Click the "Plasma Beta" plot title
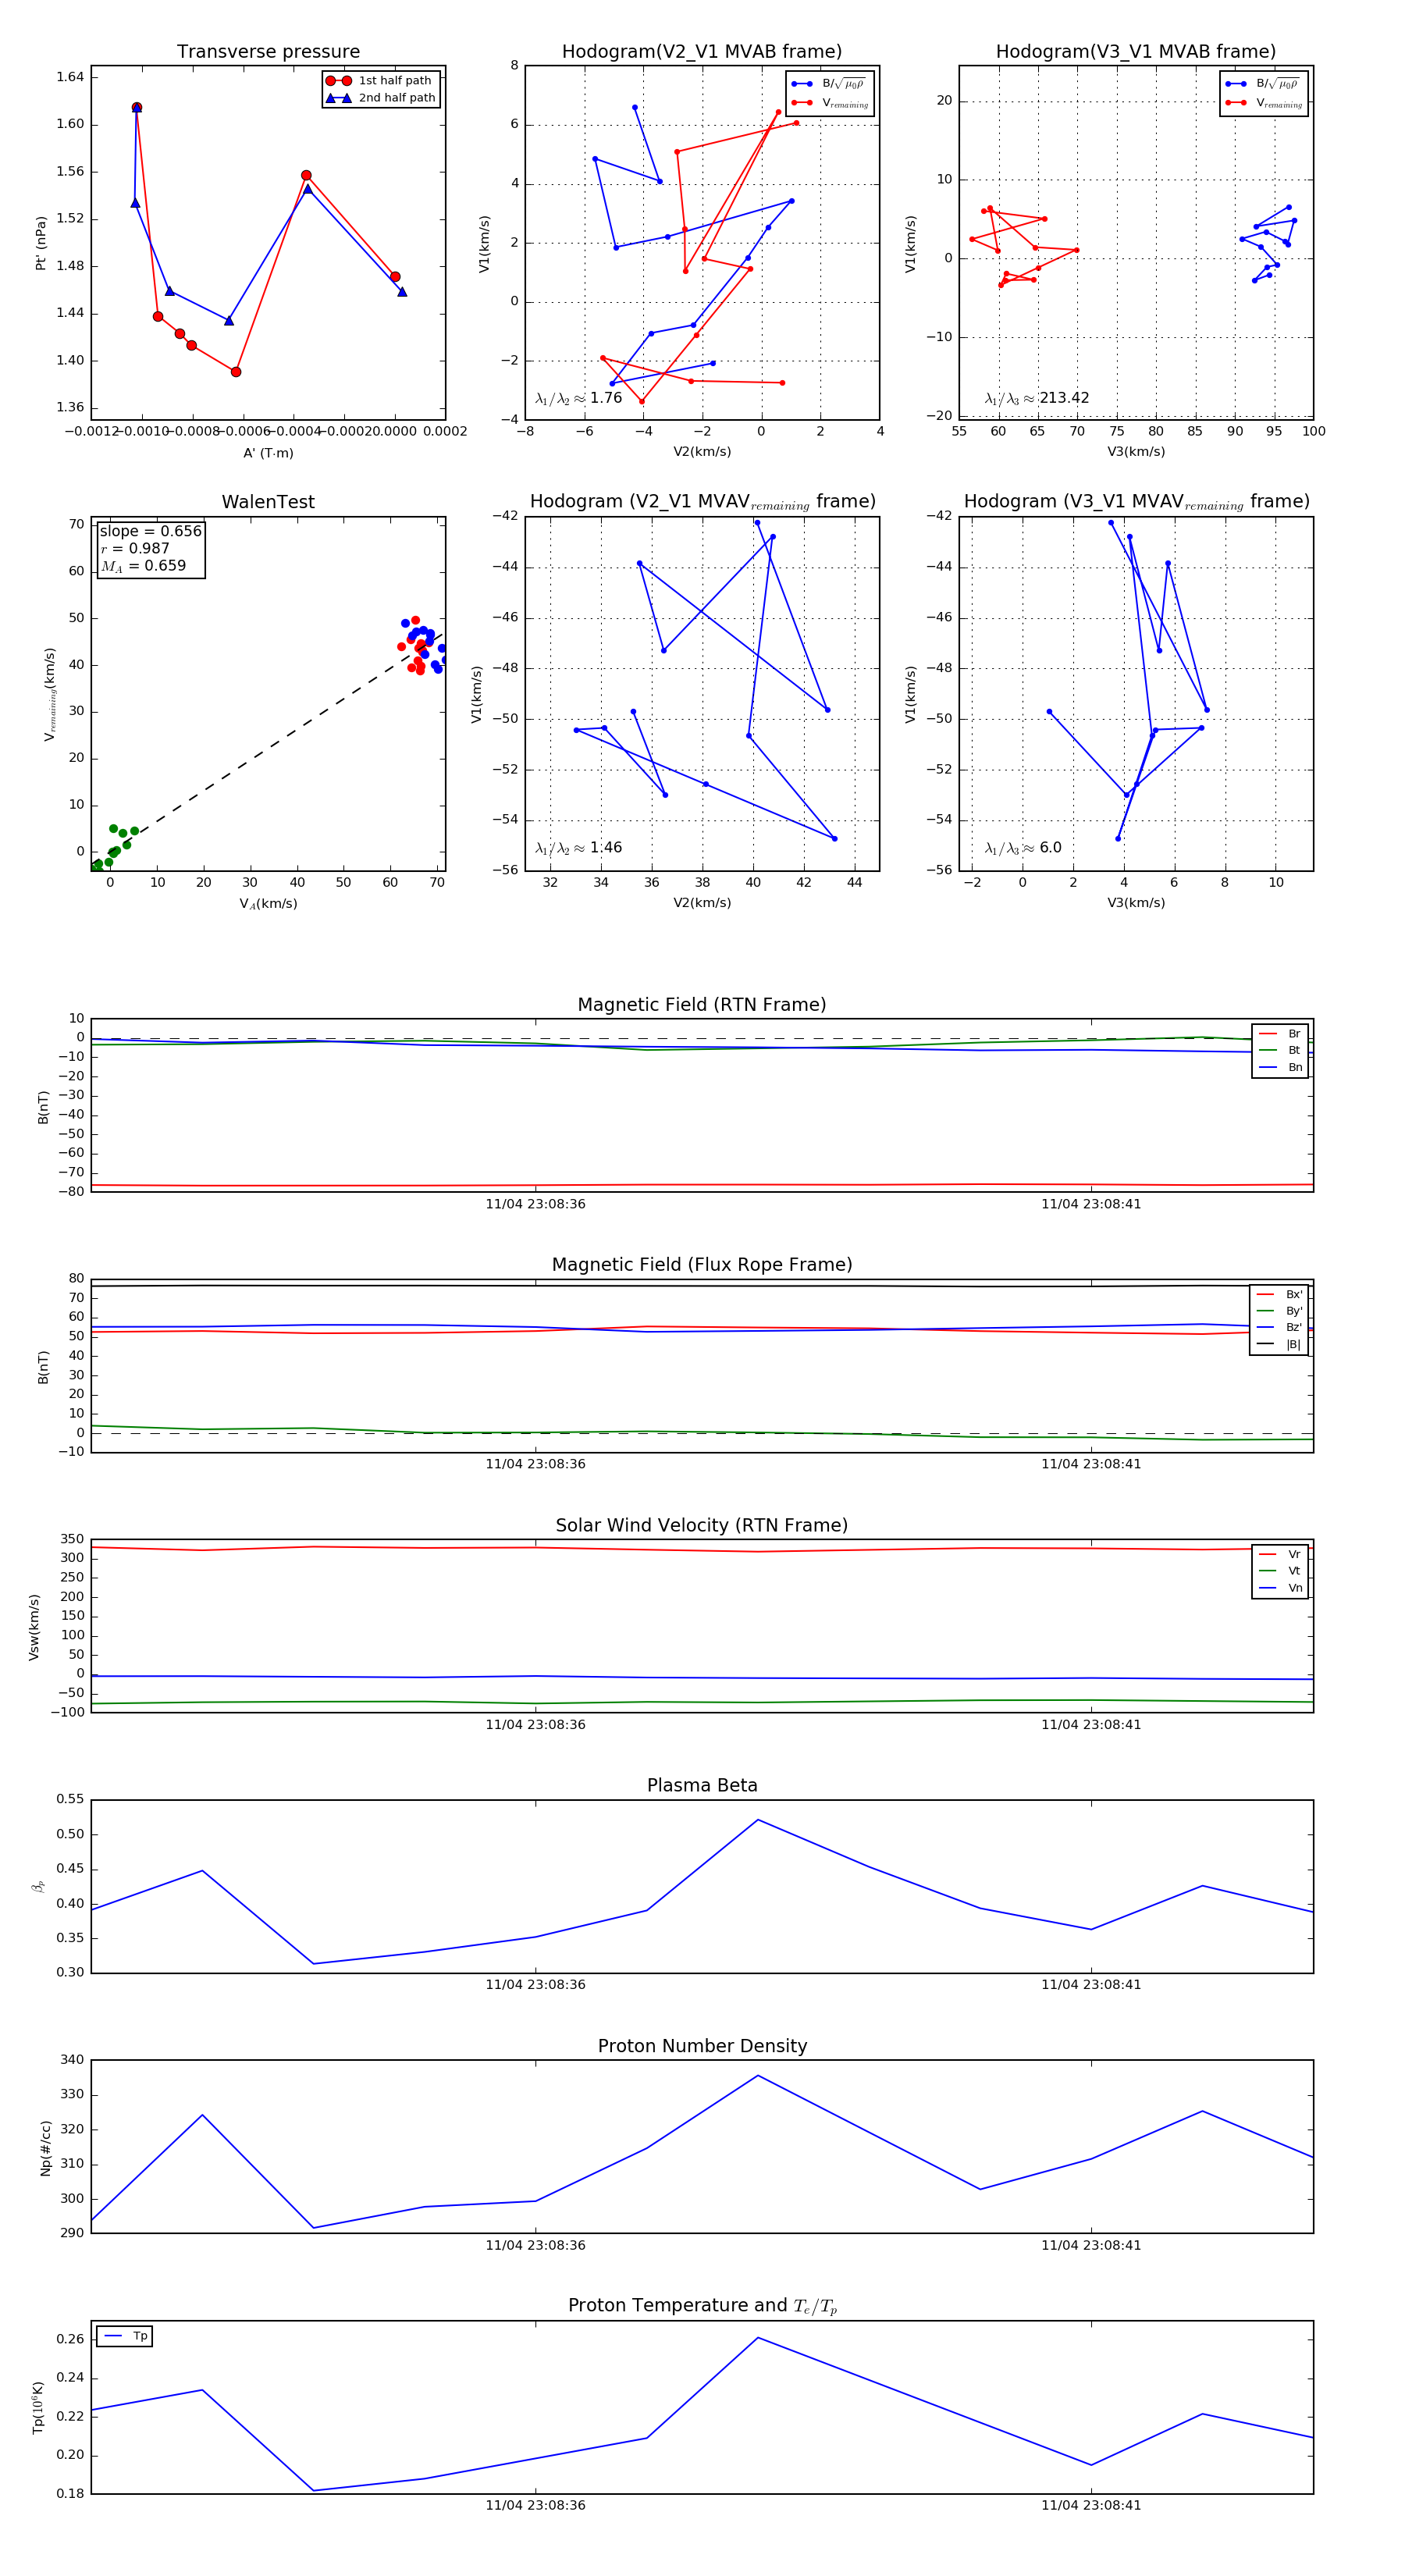Screen dimensions: 1405x2576 (702, 1786)
